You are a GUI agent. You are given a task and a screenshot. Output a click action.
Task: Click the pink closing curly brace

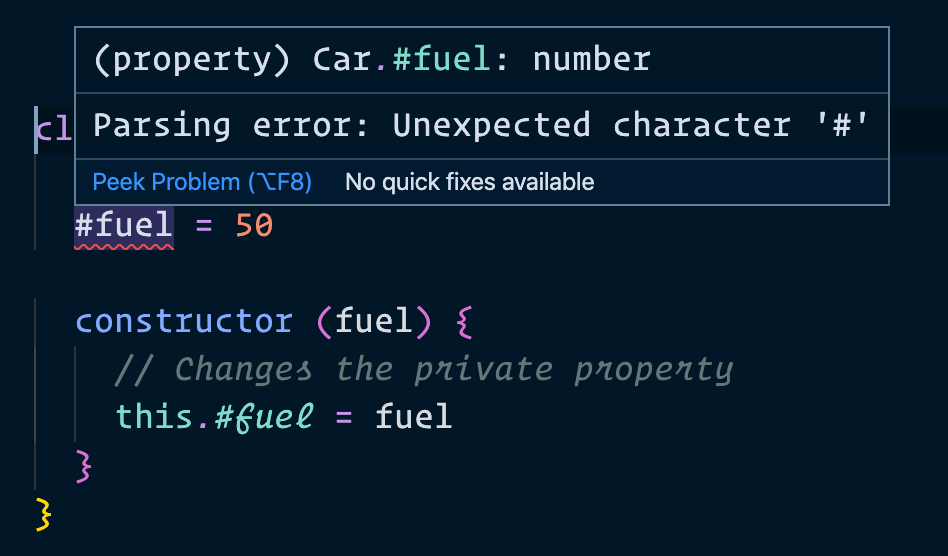coord(85,464)
